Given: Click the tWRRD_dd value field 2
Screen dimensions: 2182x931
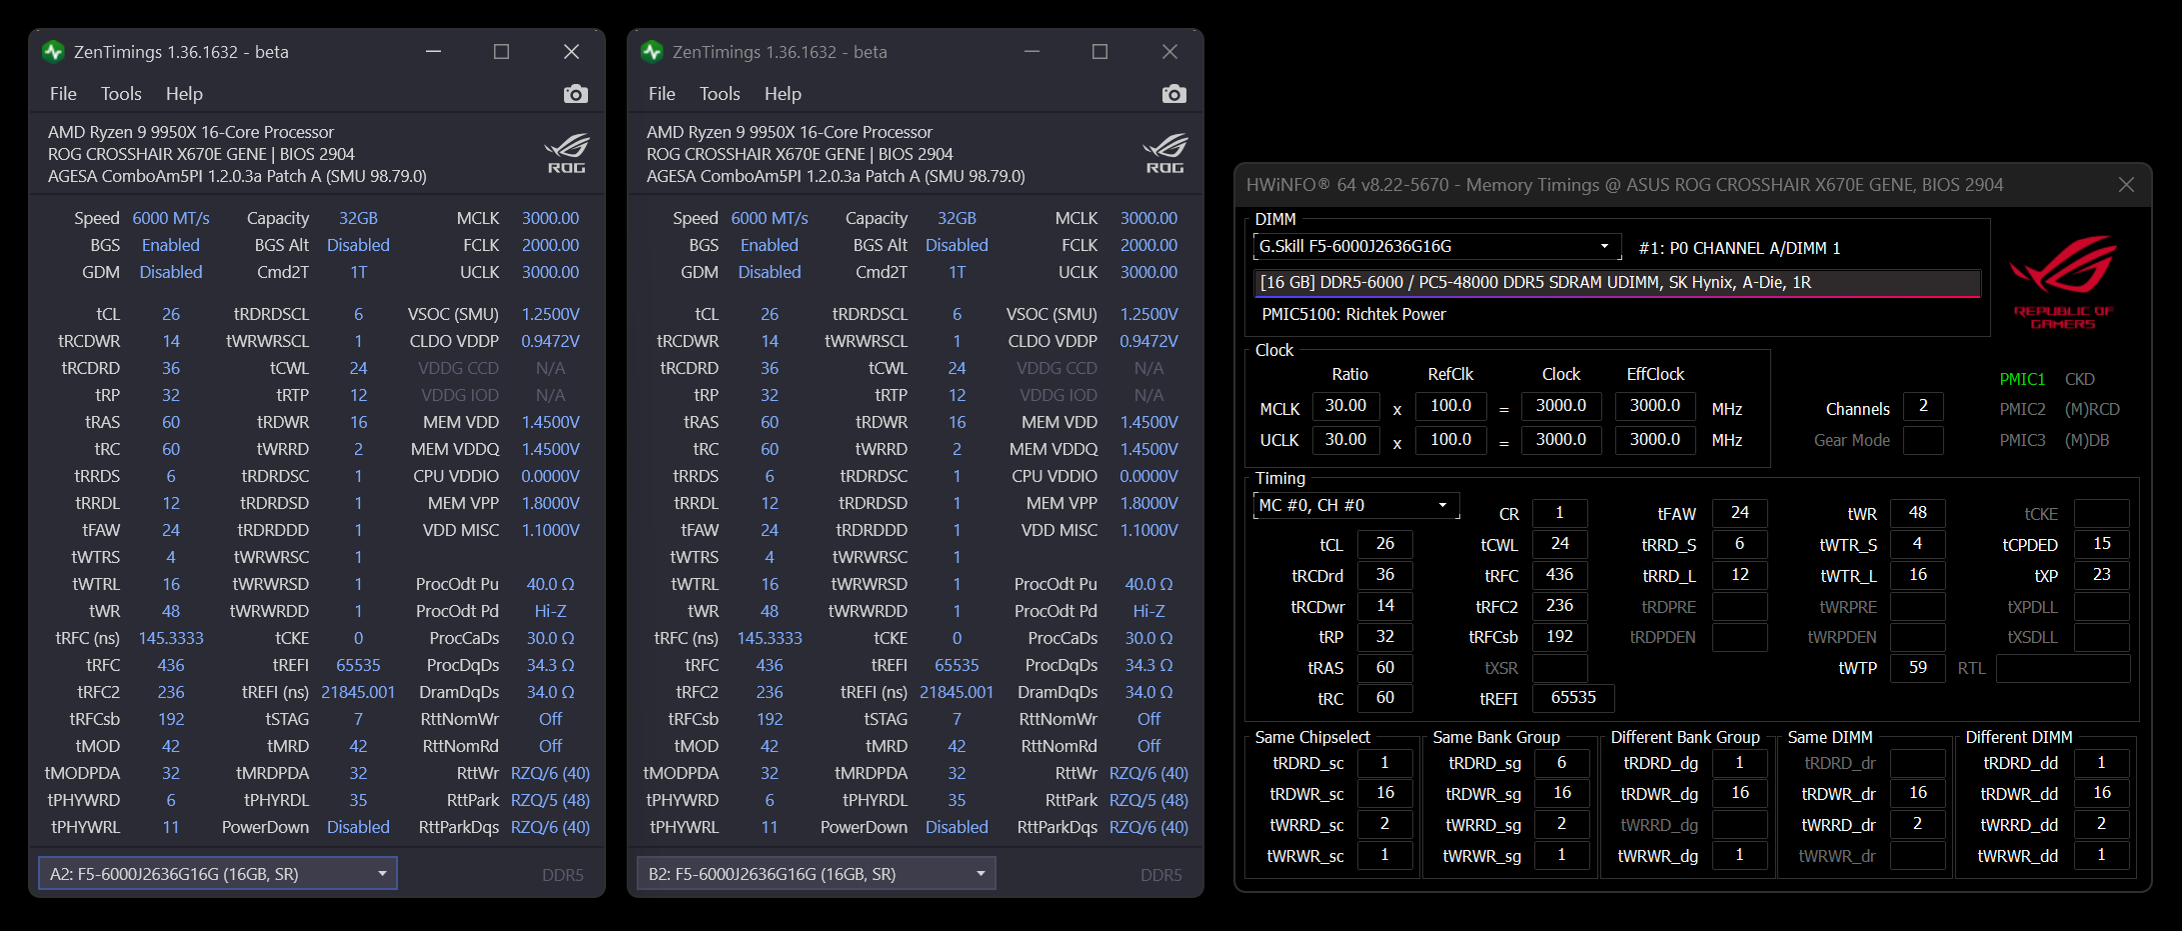Looking at the screenshot, I should (2101, 824).
